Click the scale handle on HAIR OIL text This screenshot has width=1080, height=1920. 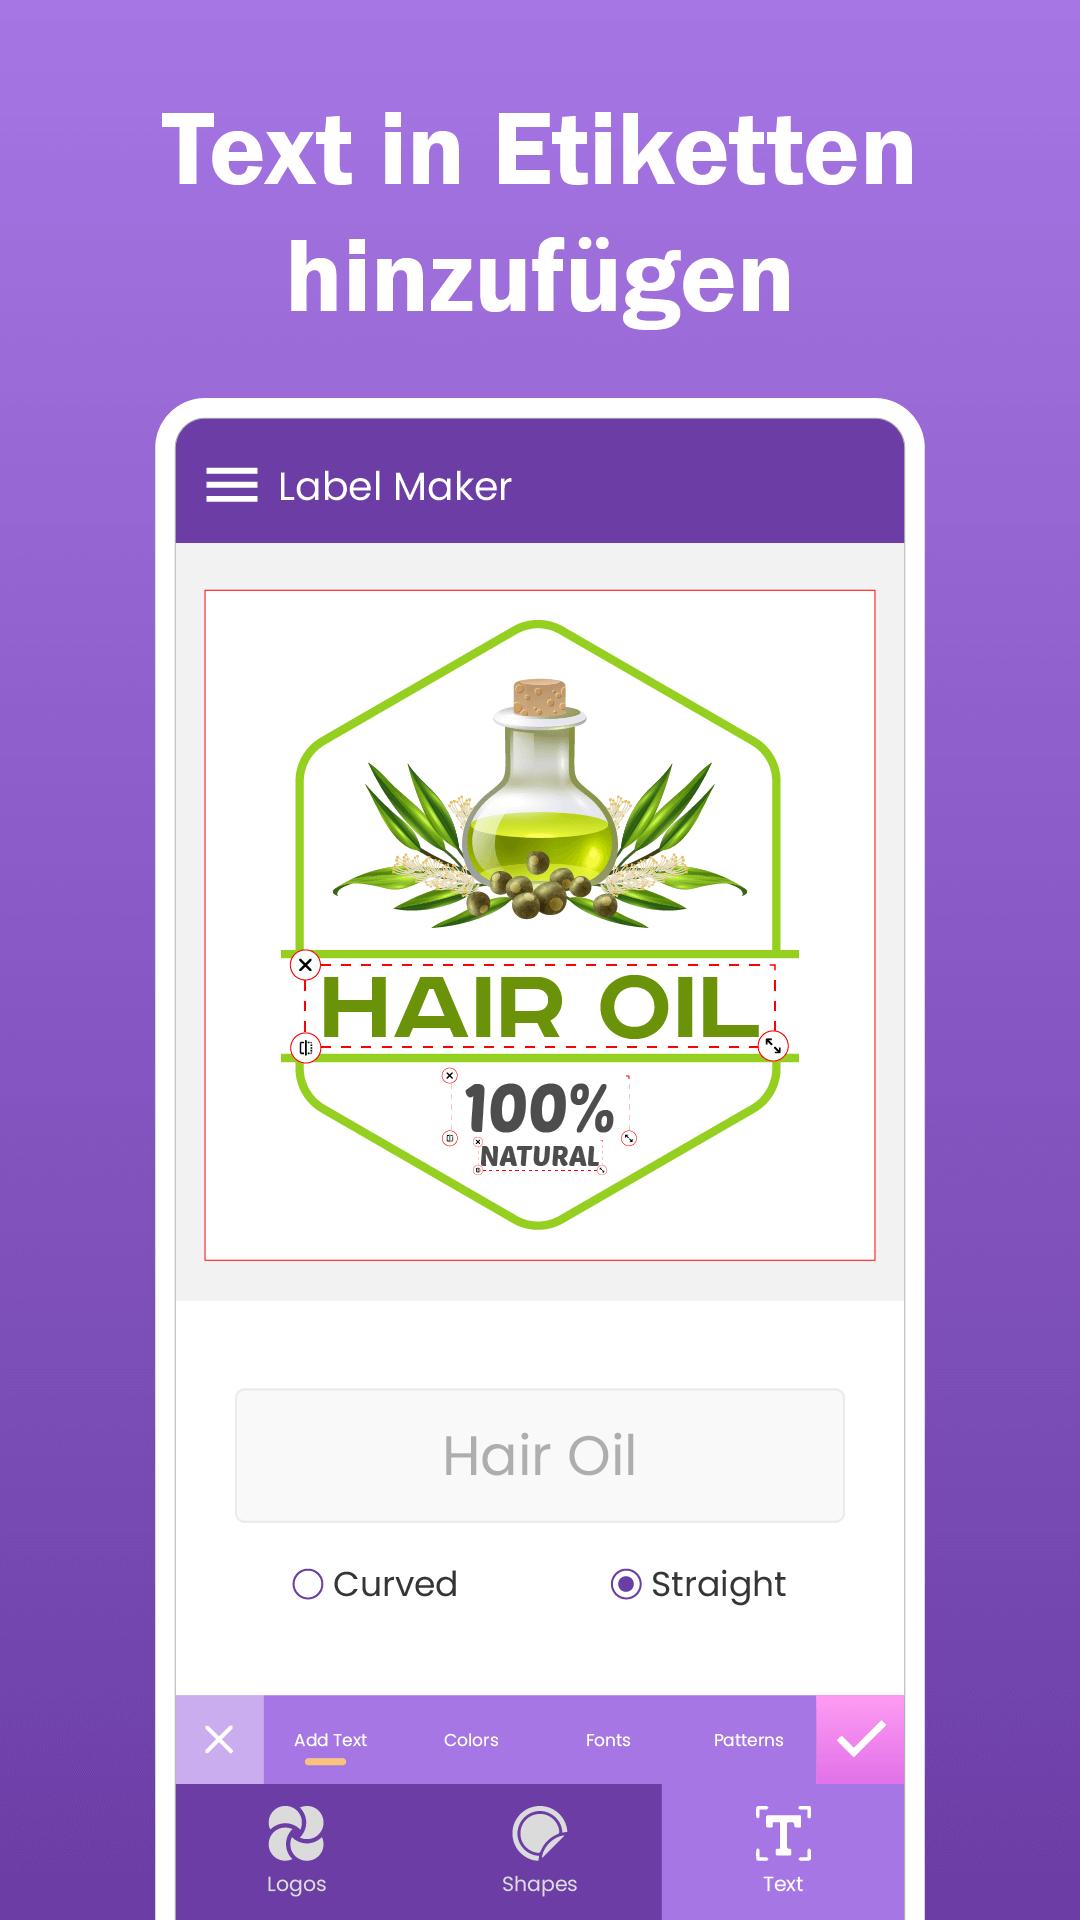pos(773,1046)
